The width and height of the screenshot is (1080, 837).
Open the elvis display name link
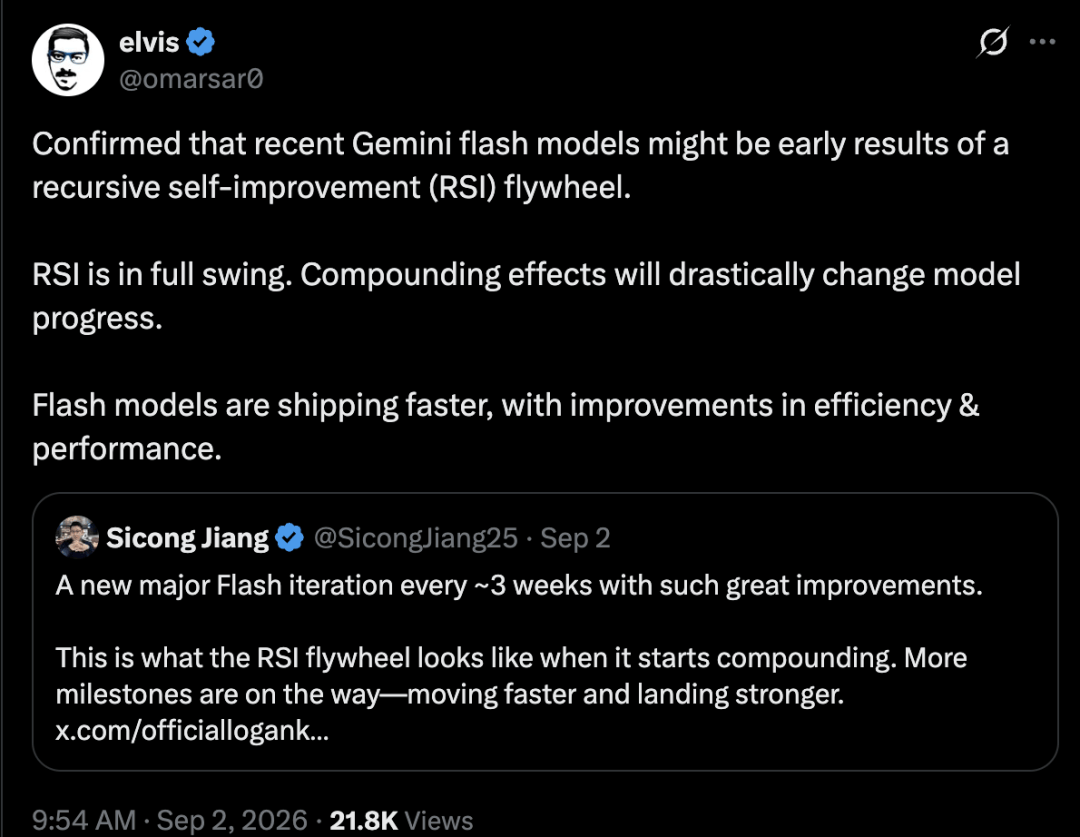pyautogui.click(x=149, y=42)
